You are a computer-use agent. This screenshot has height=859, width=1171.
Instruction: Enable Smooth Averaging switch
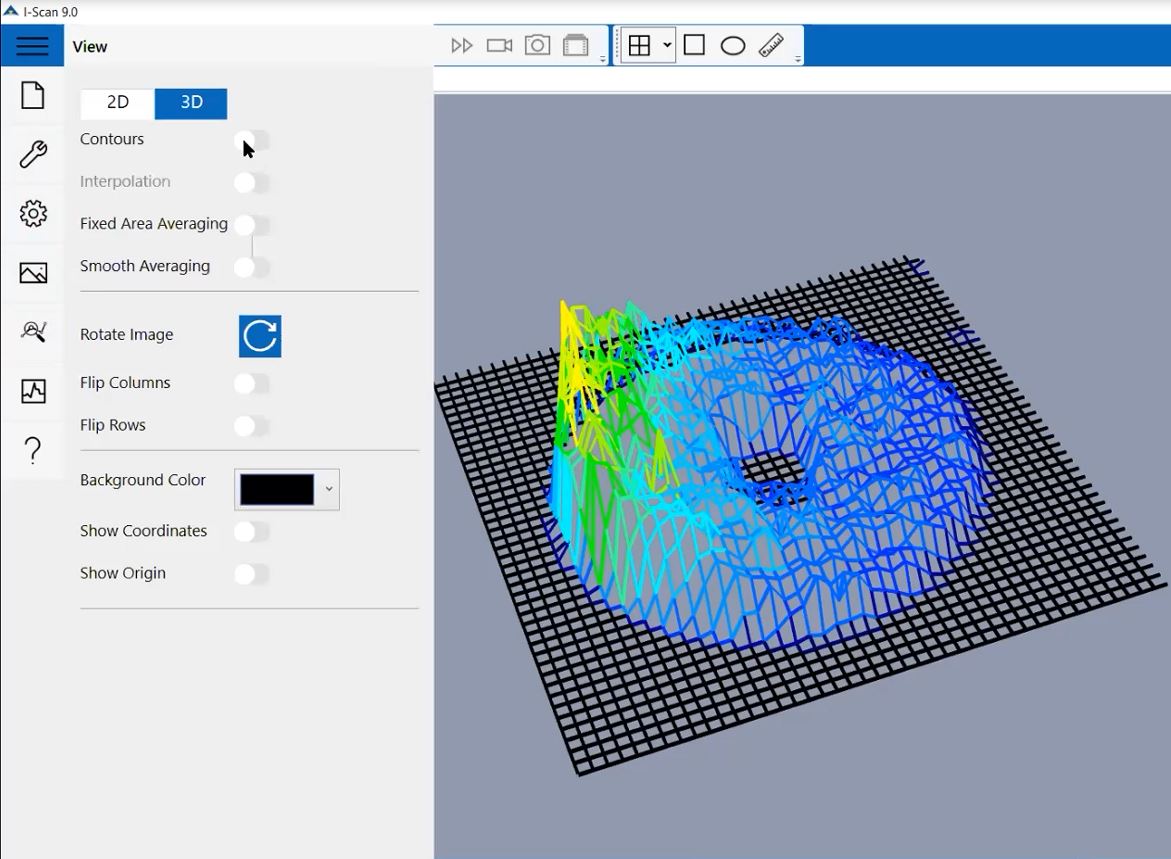point(252,267)
